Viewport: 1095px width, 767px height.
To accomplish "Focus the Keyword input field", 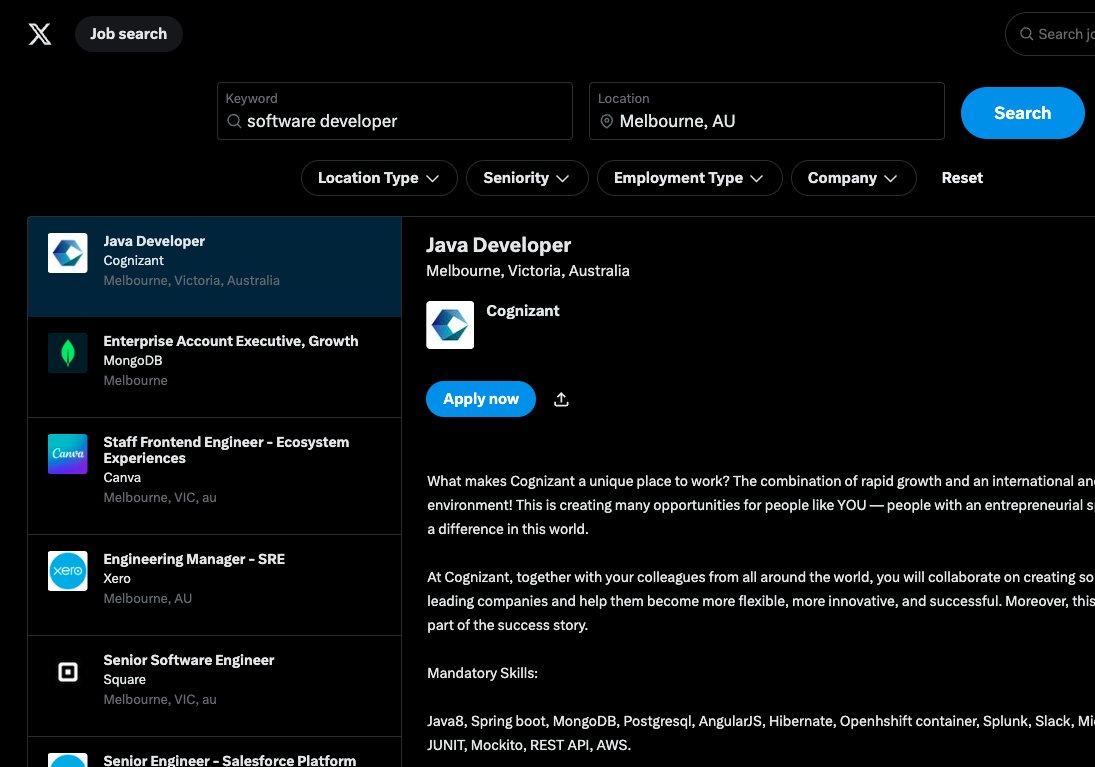I will pyautogui.click(x=395, y=111).
